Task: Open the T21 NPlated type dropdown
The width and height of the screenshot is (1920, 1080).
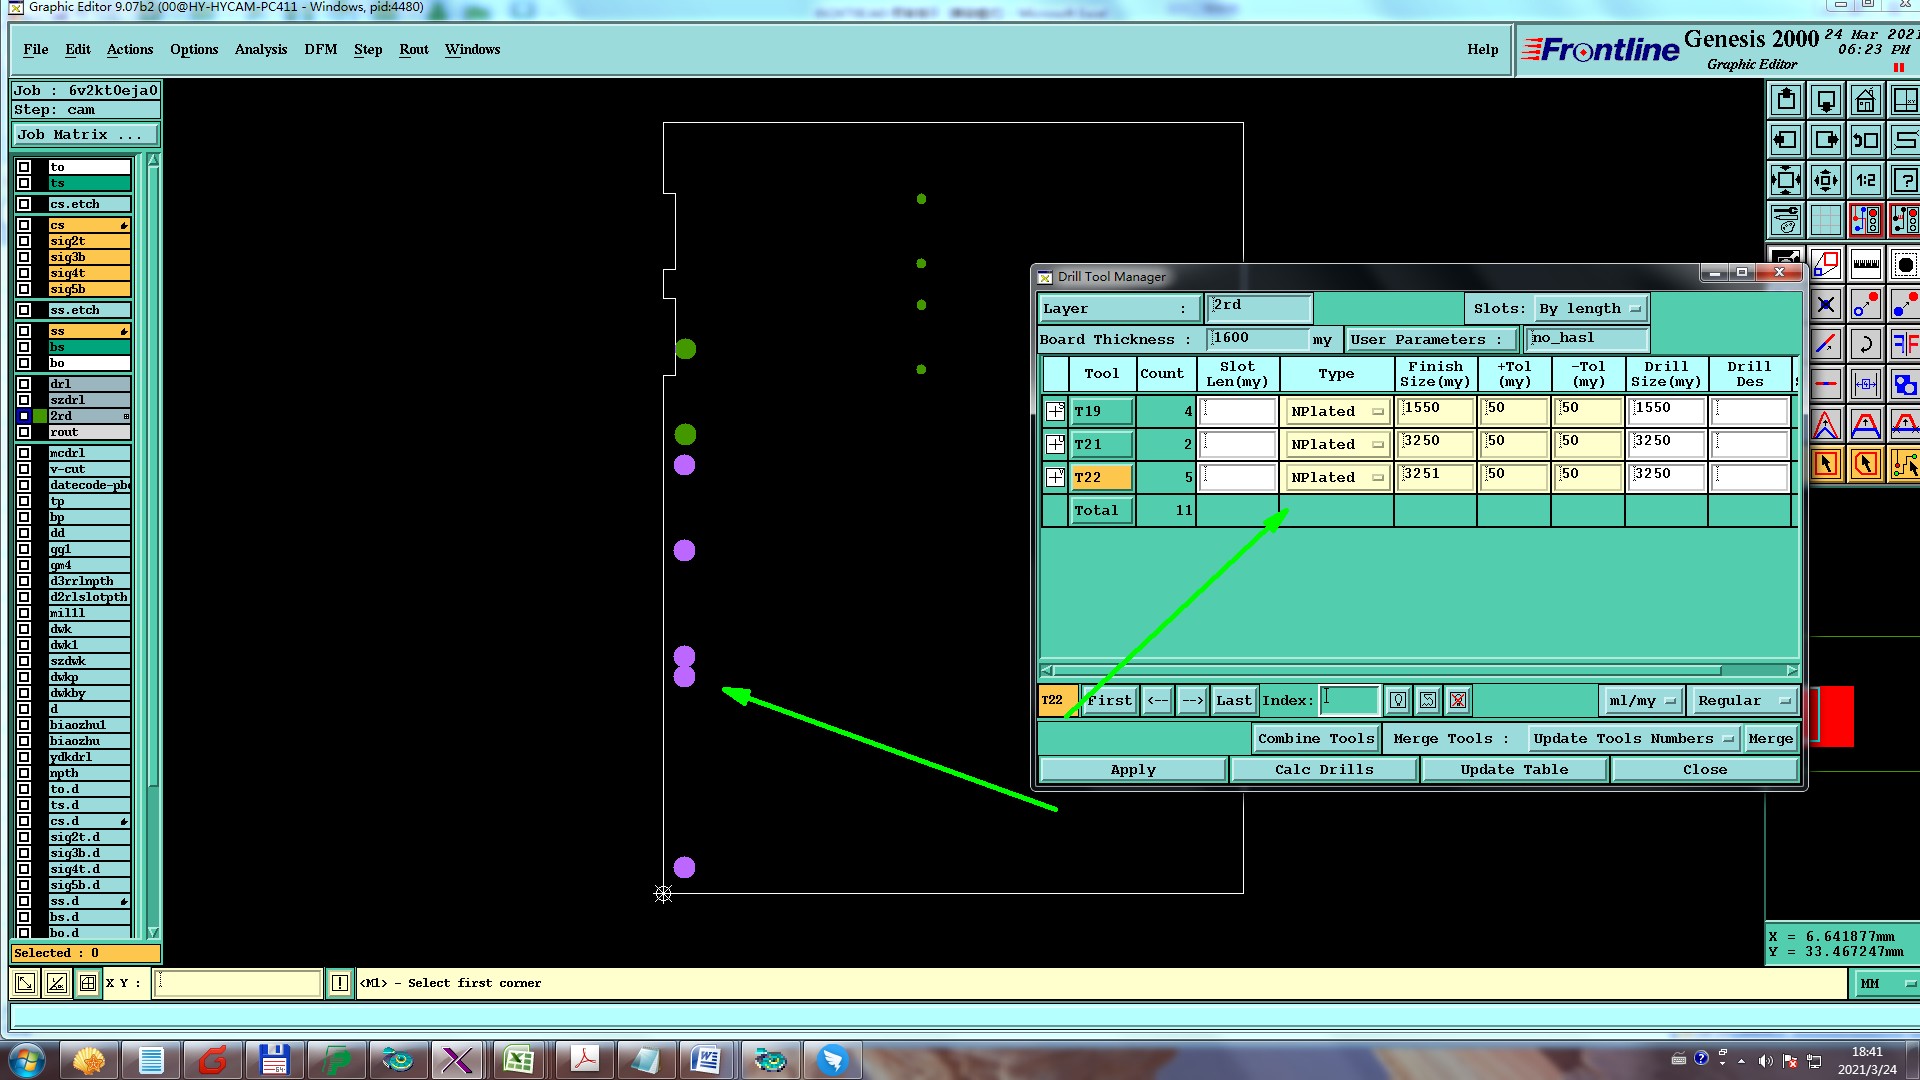Action: [x=1337, y=444]
